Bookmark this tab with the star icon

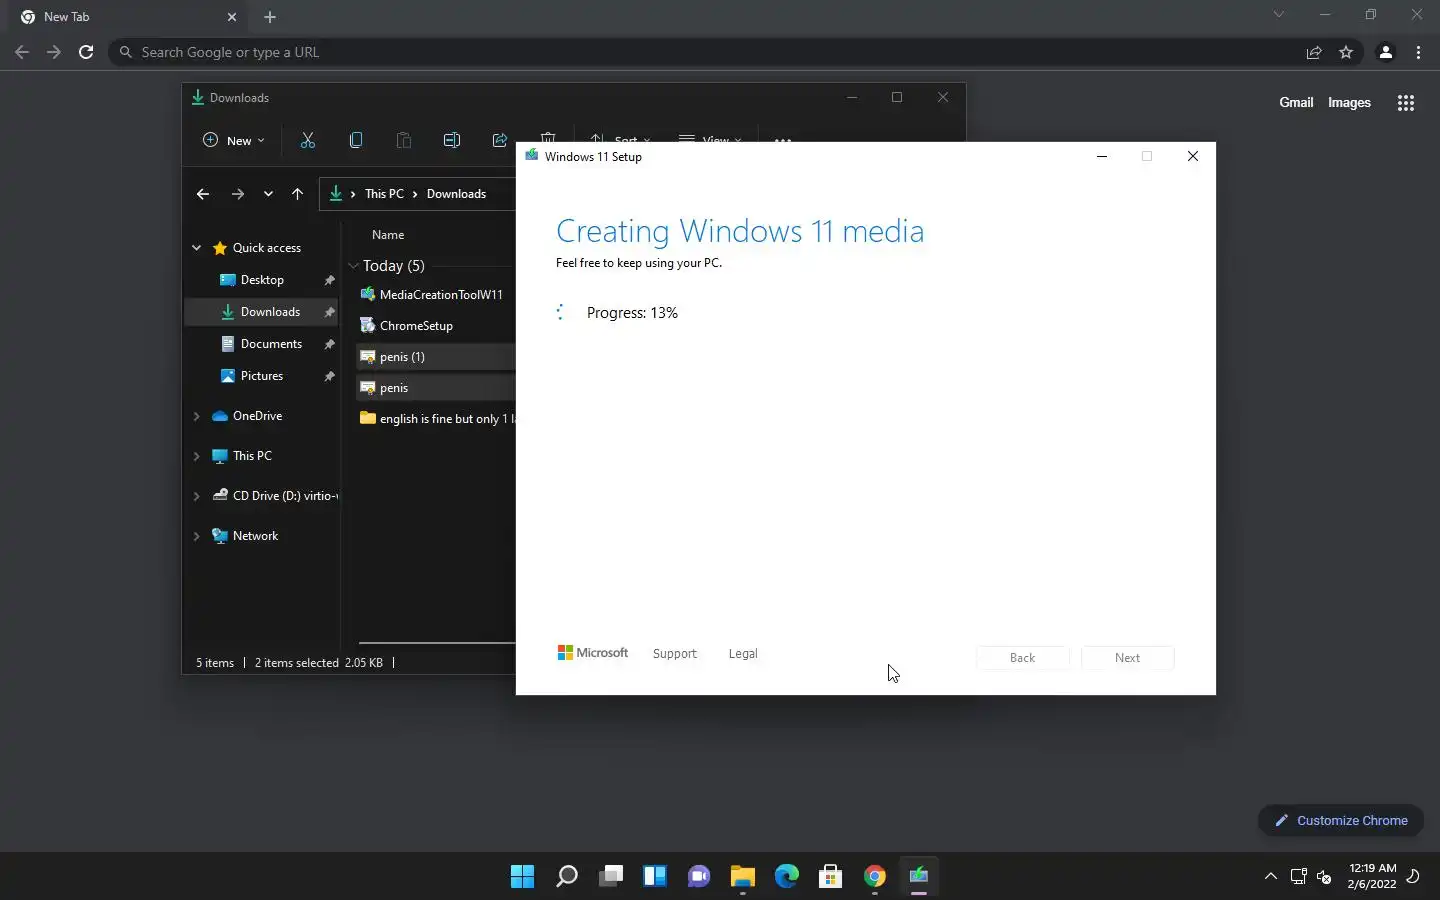click(1346, 52)
